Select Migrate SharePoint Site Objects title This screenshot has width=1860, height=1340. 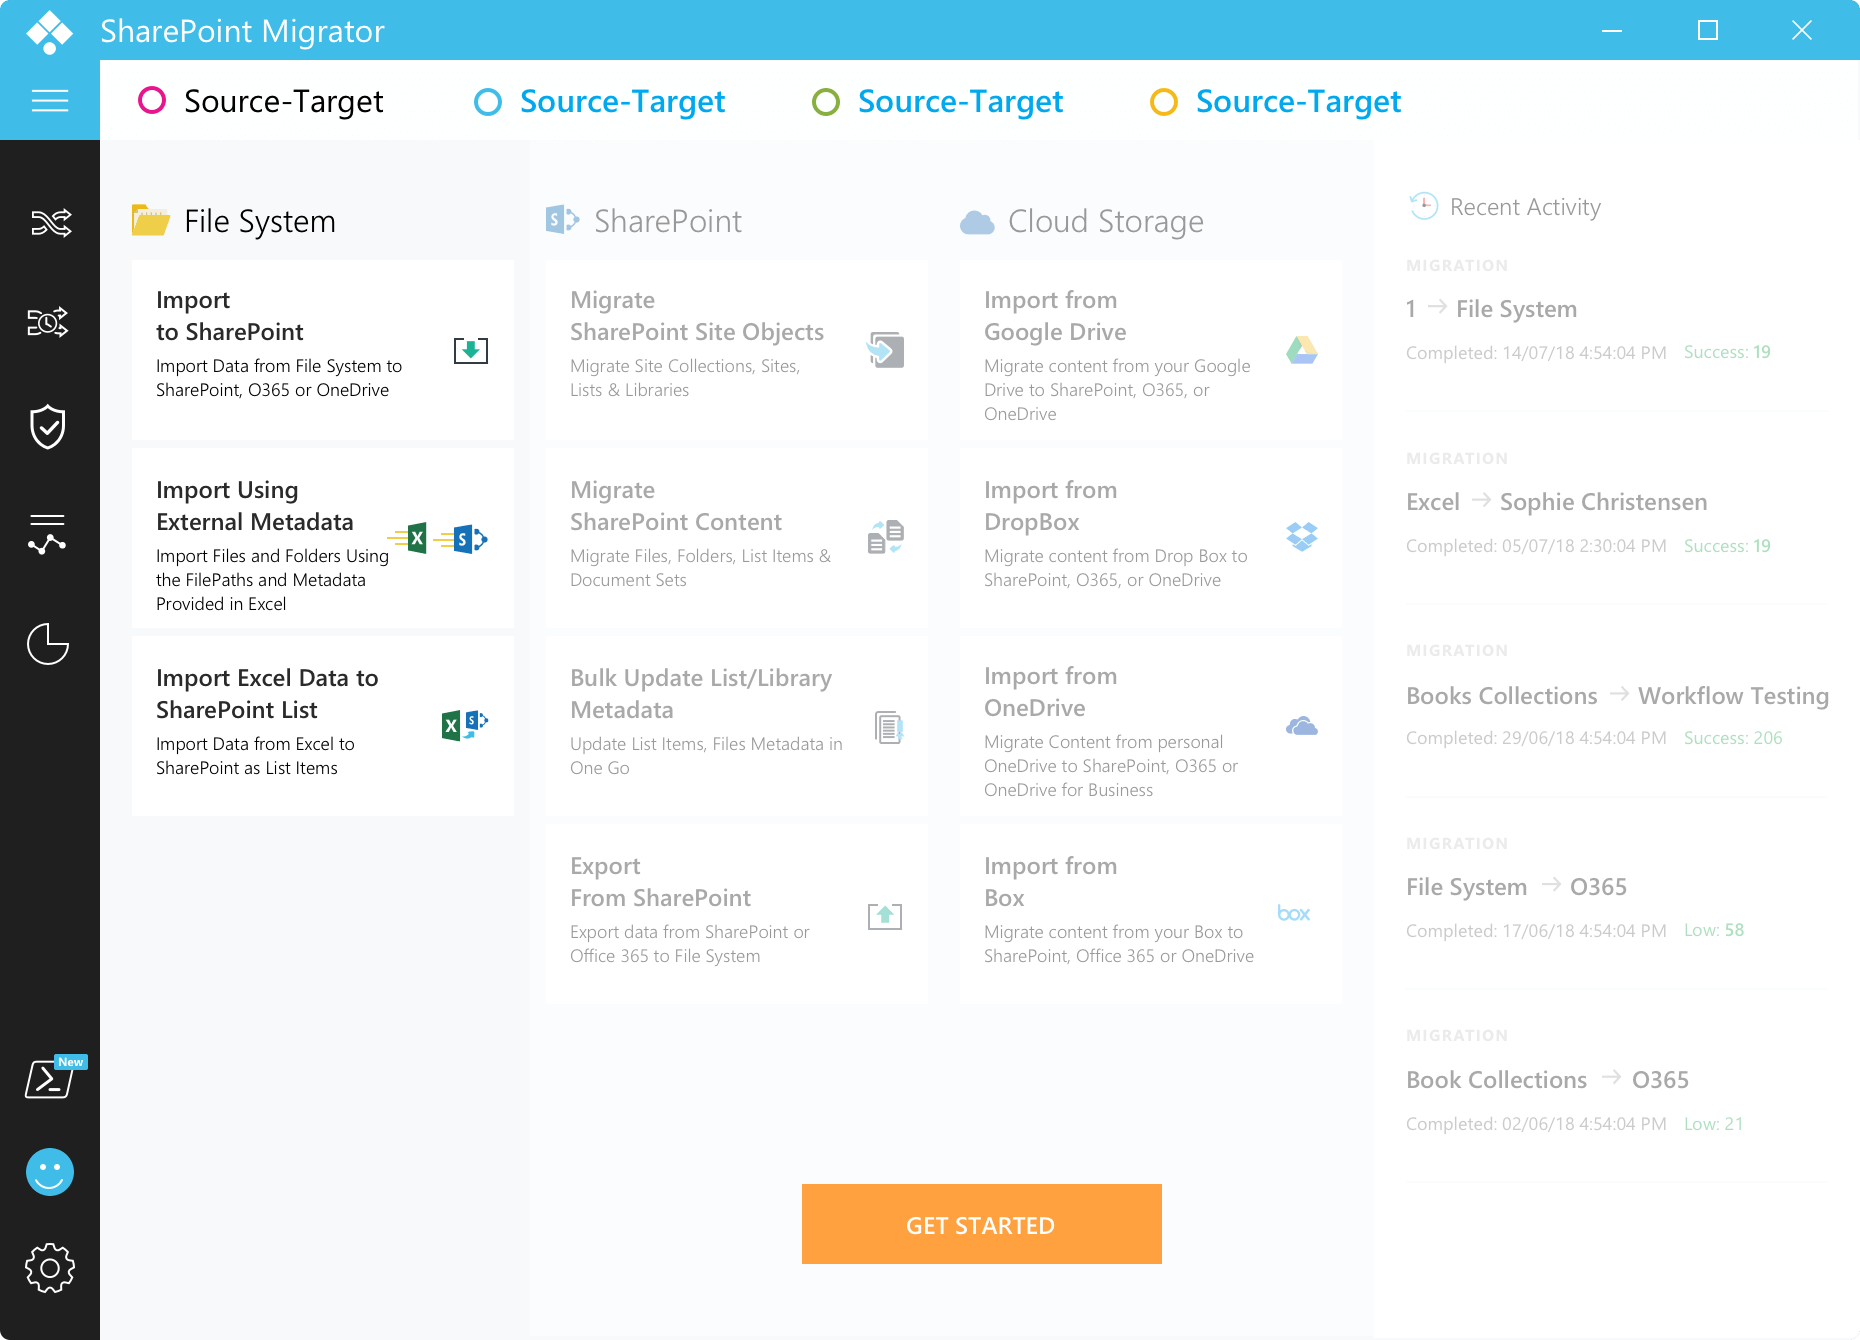tap(697, 316)
